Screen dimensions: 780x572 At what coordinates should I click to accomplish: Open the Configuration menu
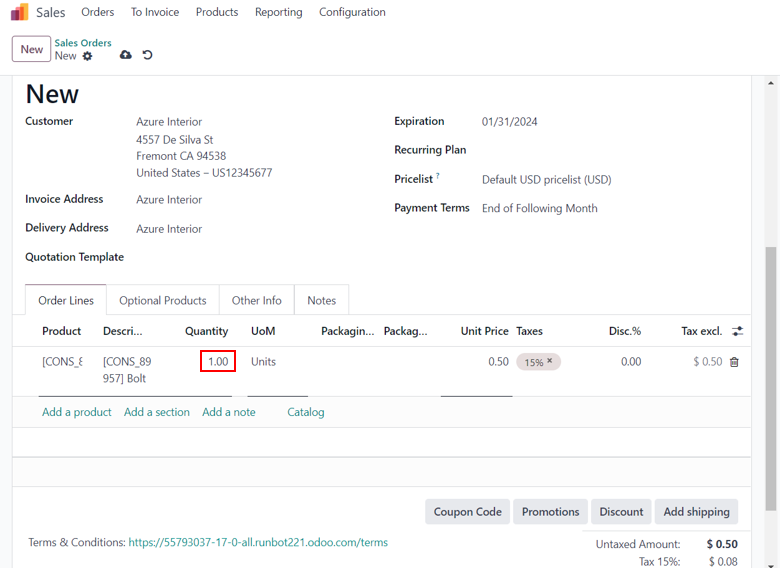(352, 12)
